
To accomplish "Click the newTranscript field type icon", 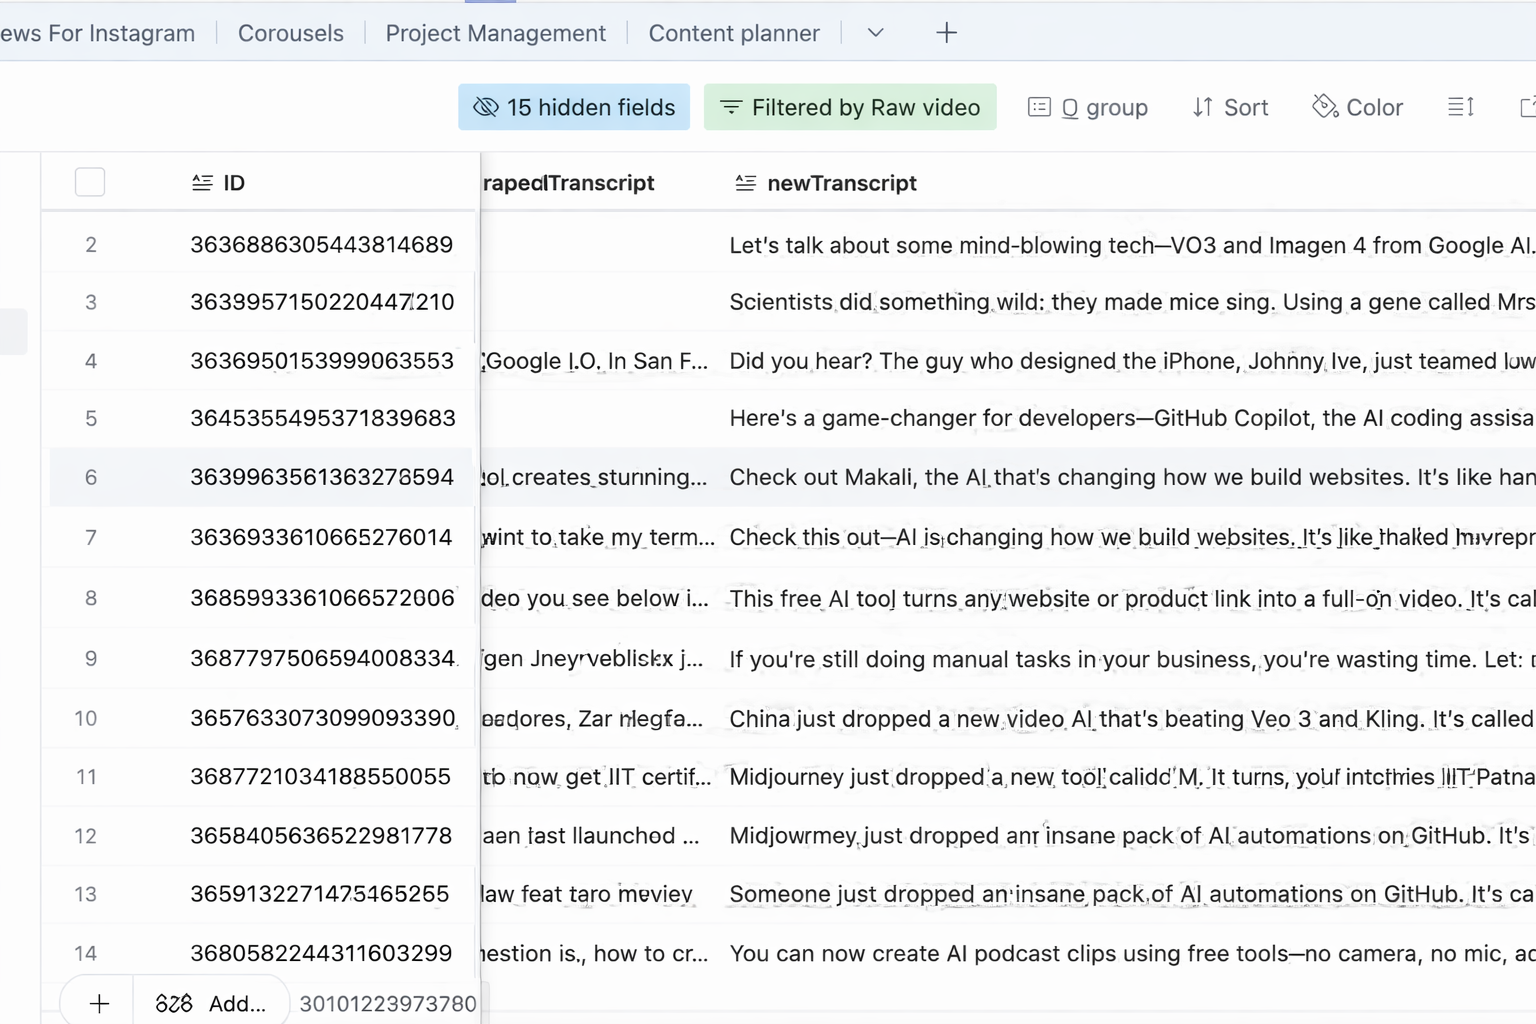I will pos(745,183).
